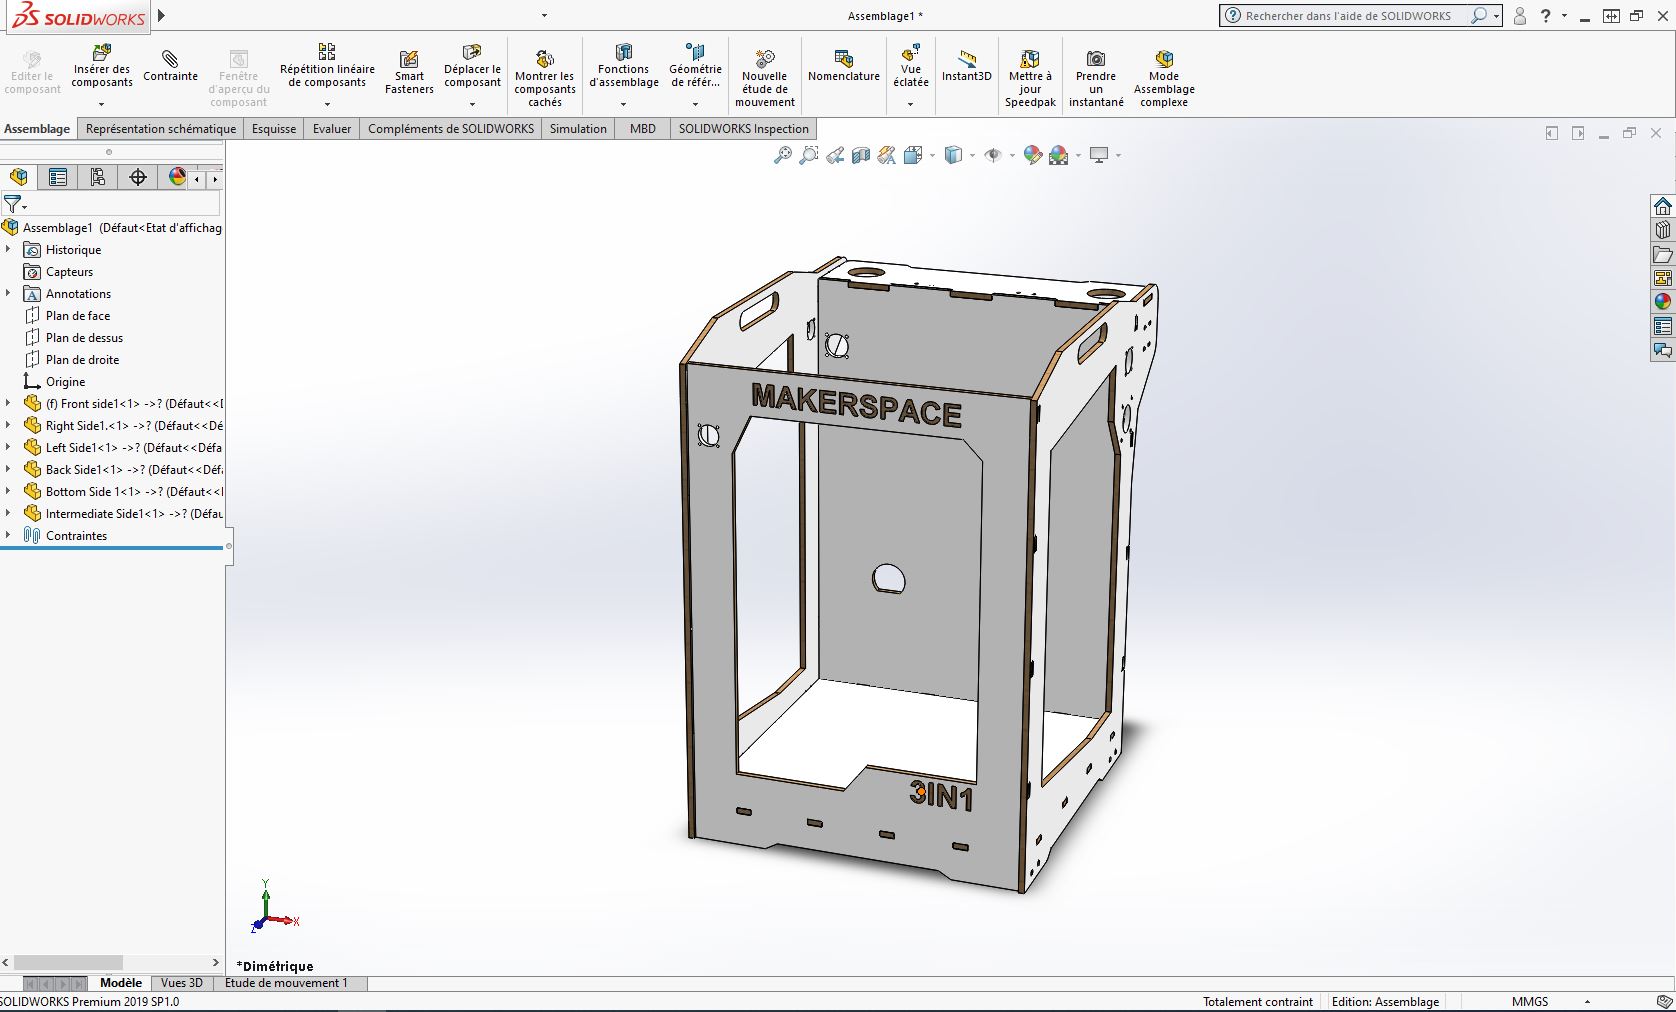Image resolution: width=1676 pixels, height=1012 pixels.
Task: Switch to the PropertyManager tab
Action: pyautogui.click(x=58, y=178)
